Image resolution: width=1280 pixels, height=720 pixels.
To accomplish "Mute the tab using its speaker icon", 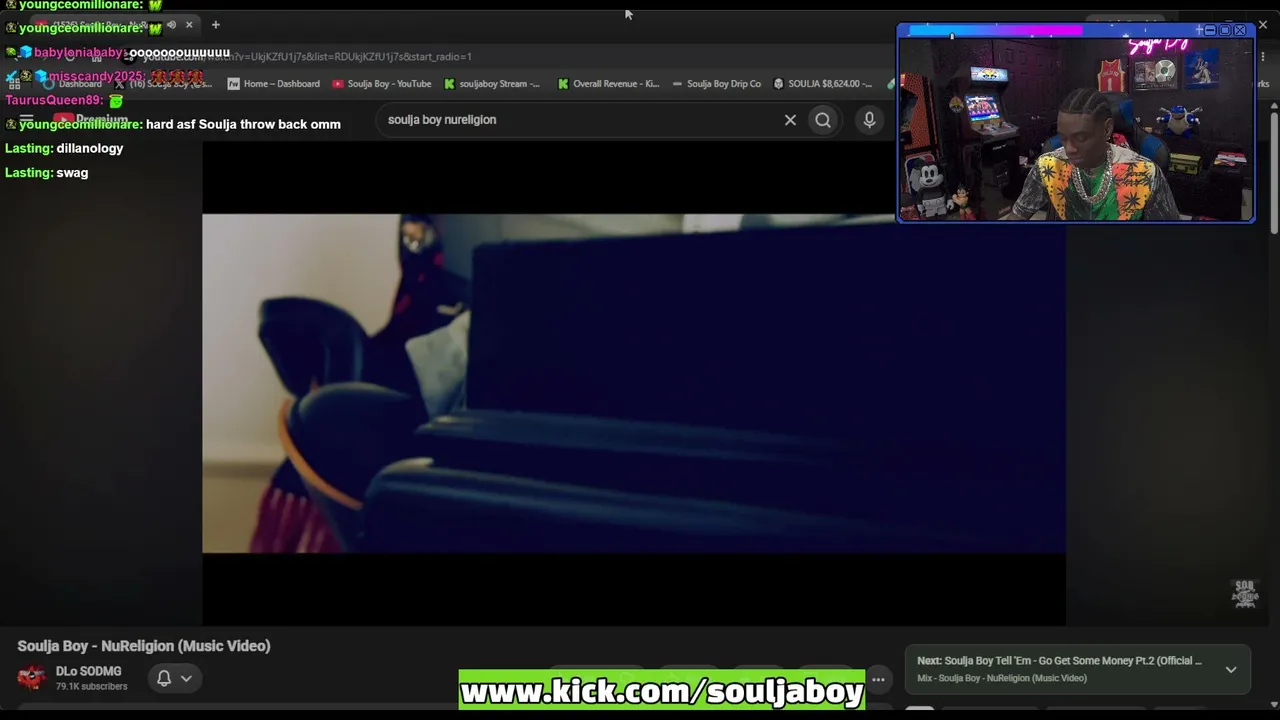I will point(172,25).
